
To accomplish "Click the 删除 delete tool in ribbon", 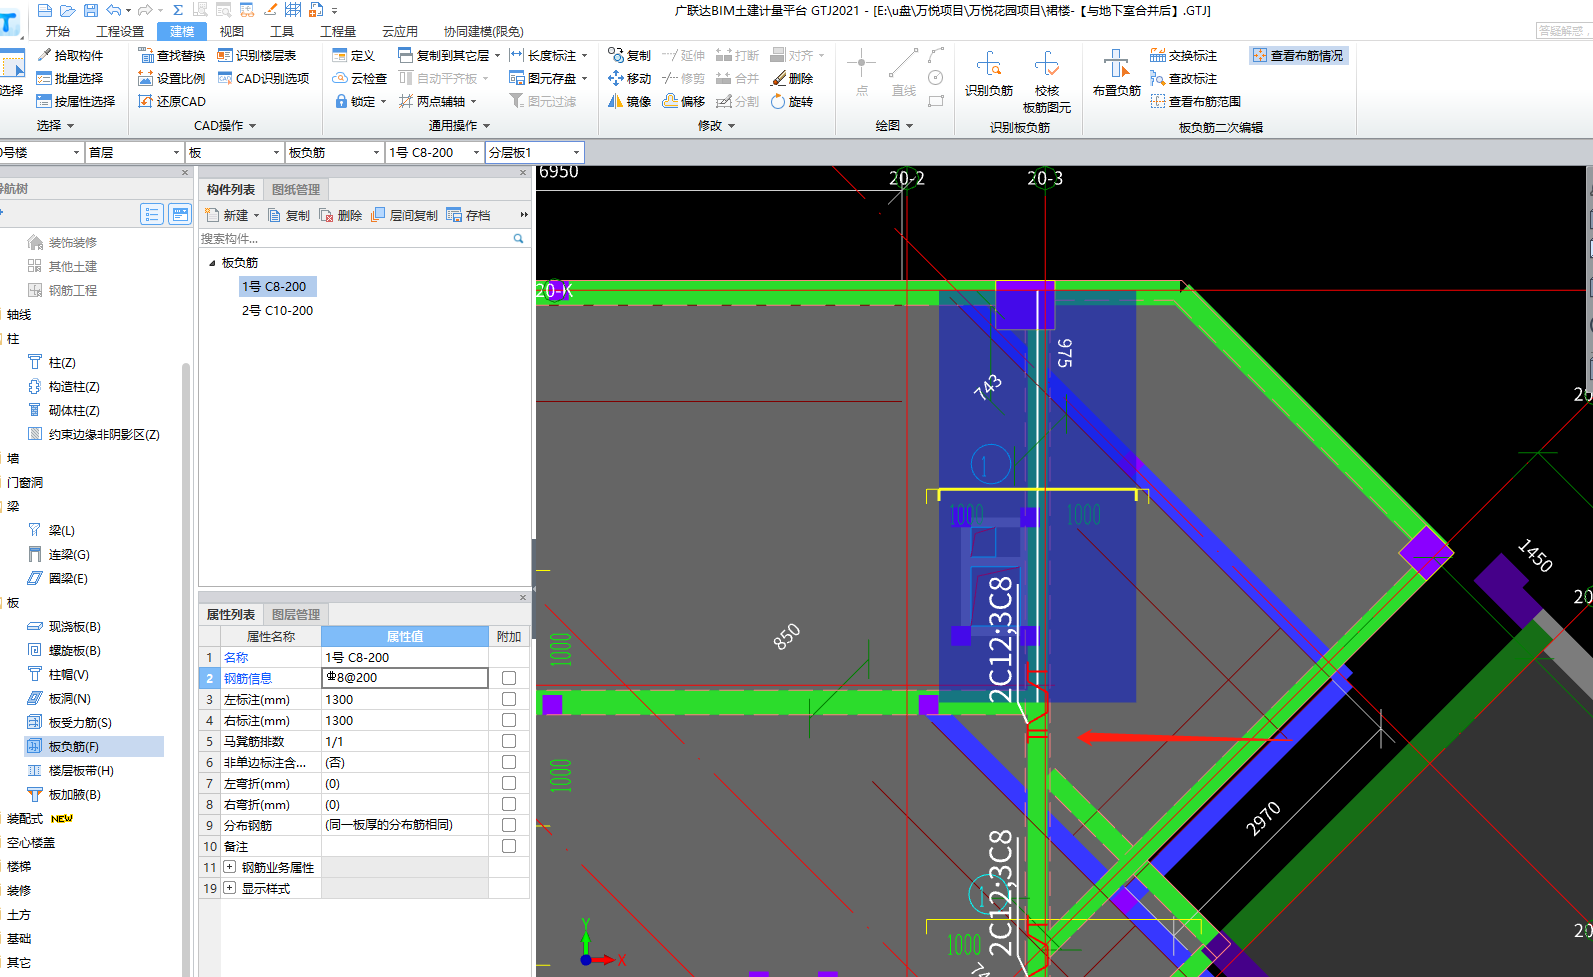I will [x=792, y=78].
